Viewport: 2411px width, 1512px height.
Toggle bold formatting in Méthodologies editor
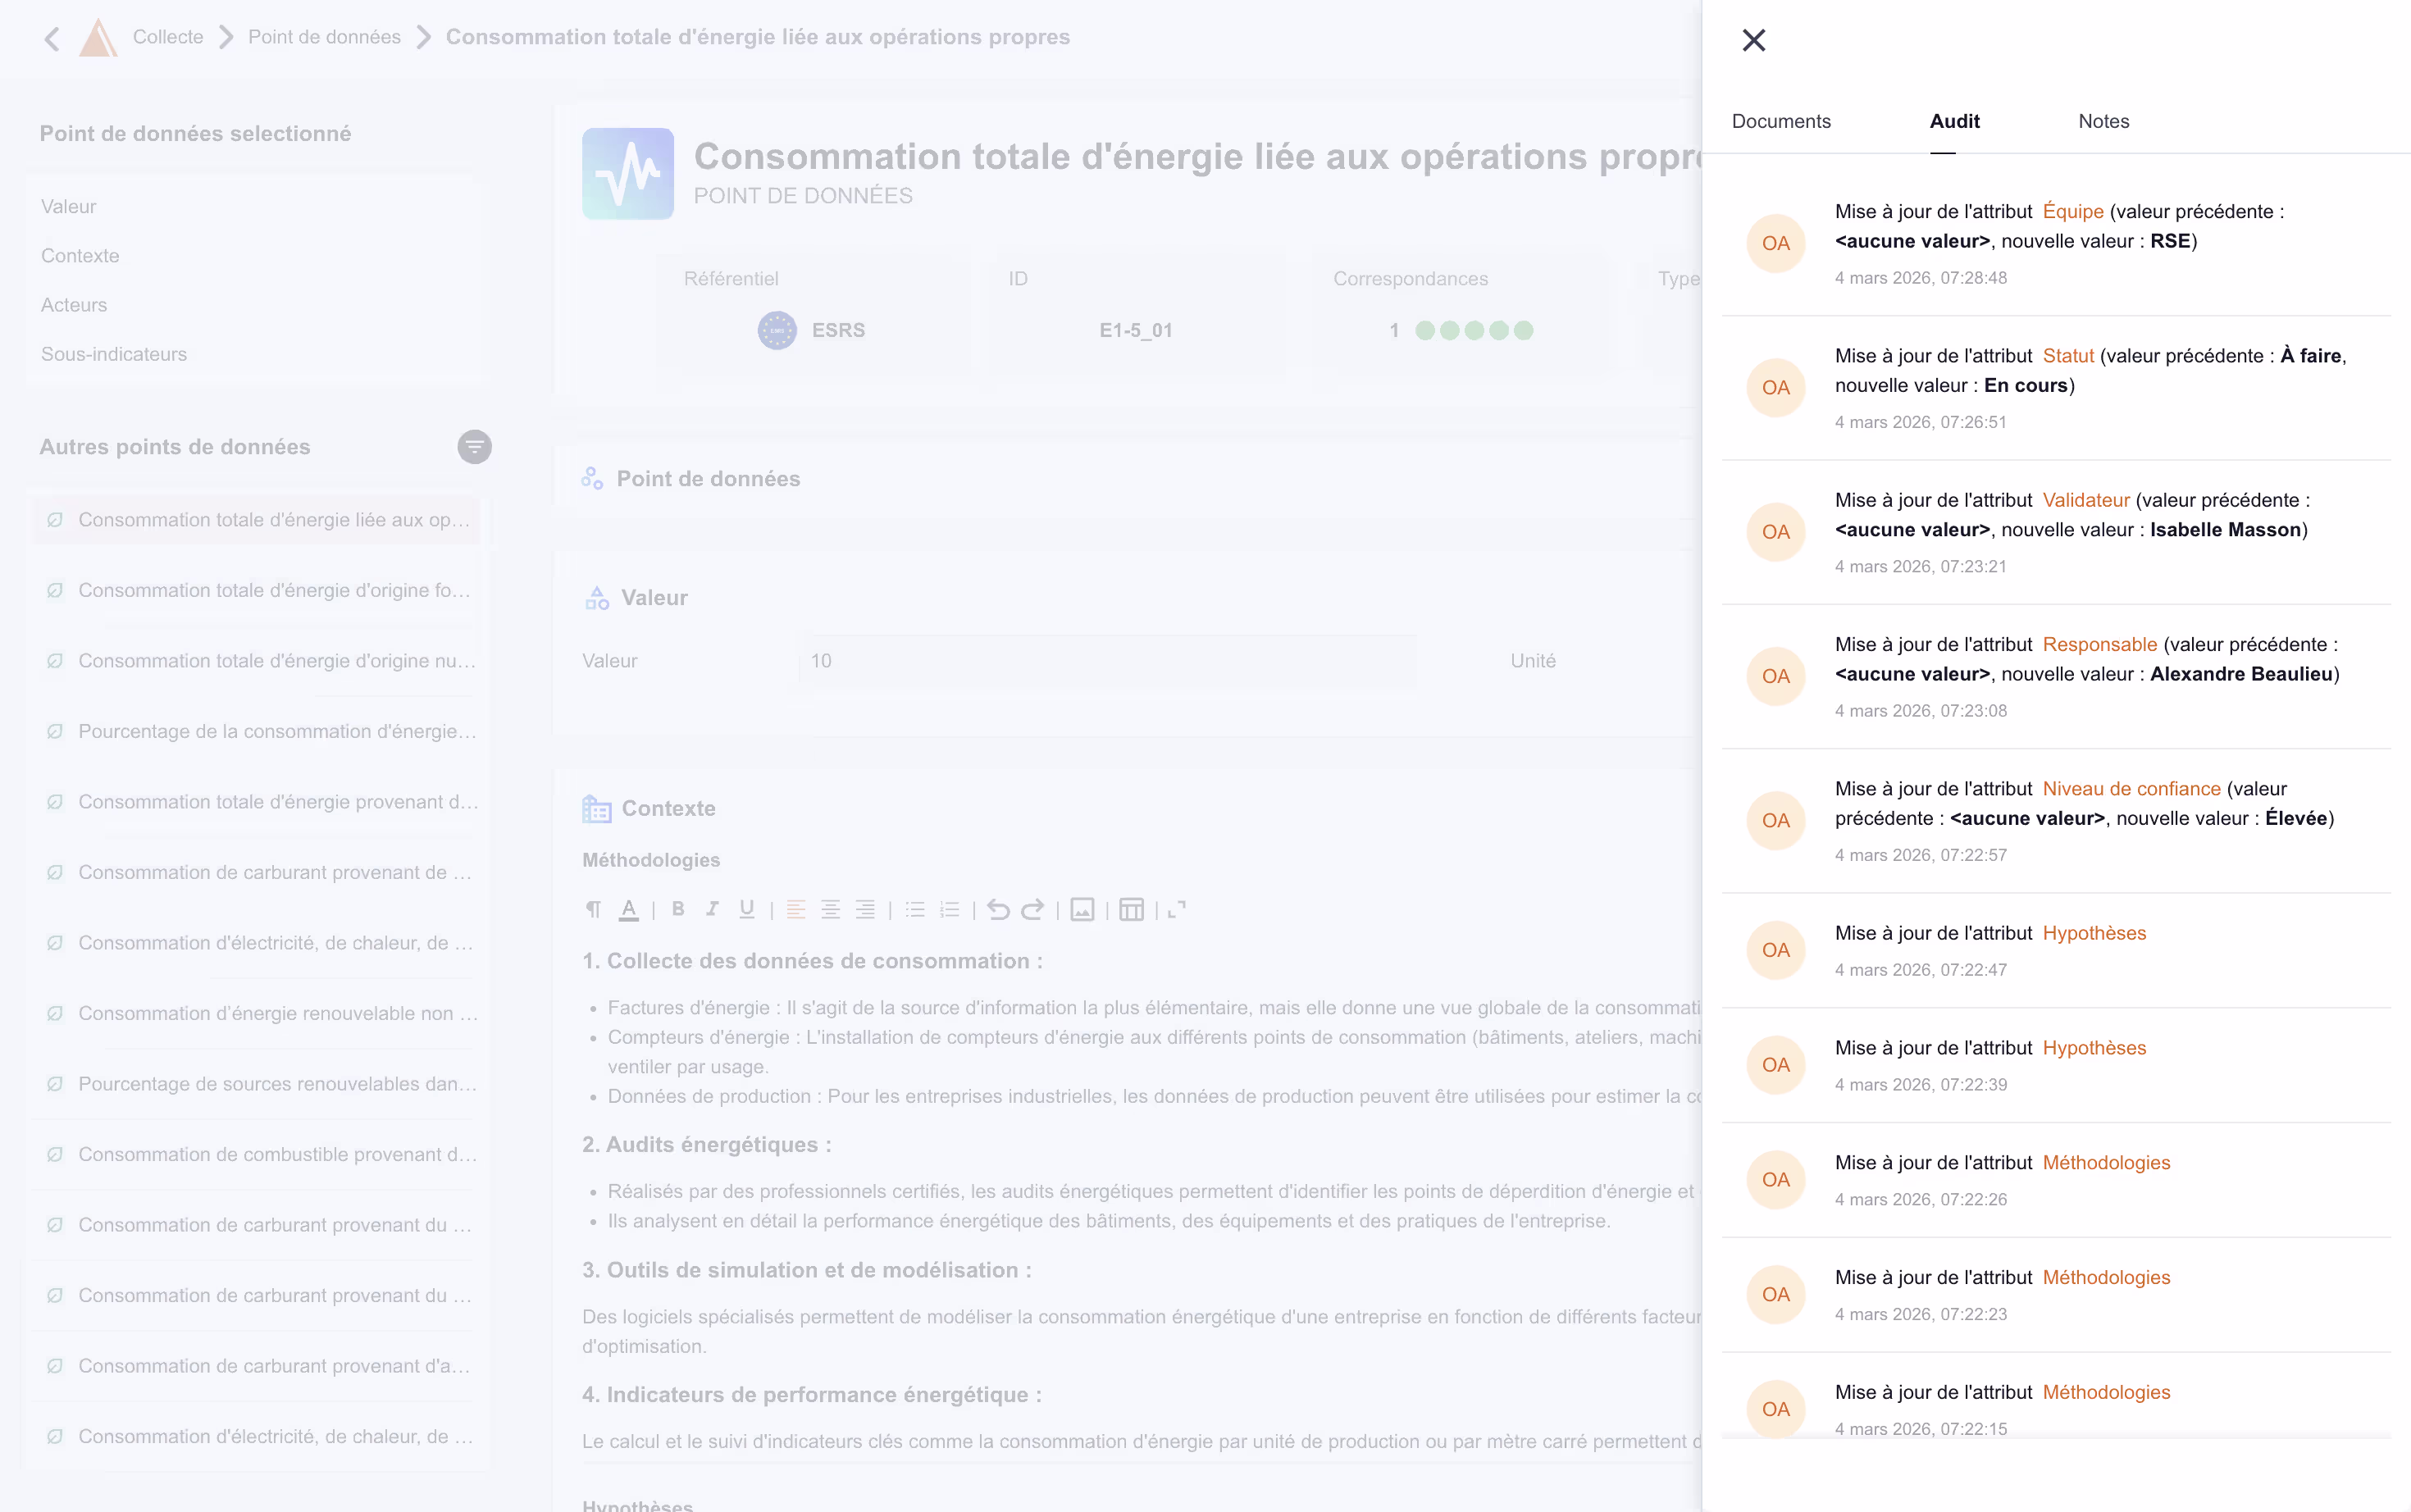tap(678, 909)
